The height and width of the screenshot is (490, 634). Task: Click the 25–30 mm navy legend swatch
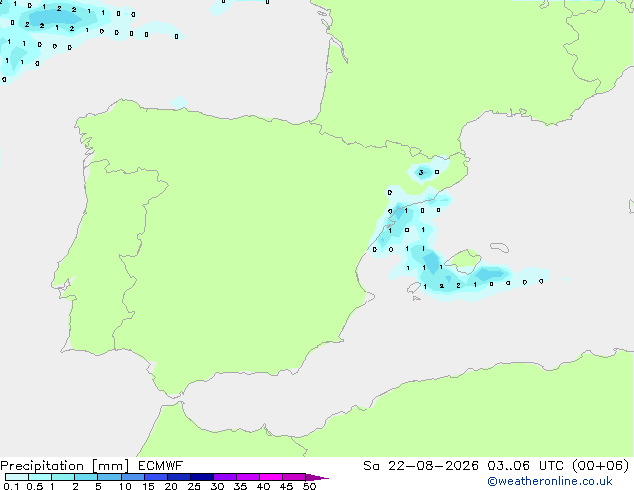(x=202, y=477)
